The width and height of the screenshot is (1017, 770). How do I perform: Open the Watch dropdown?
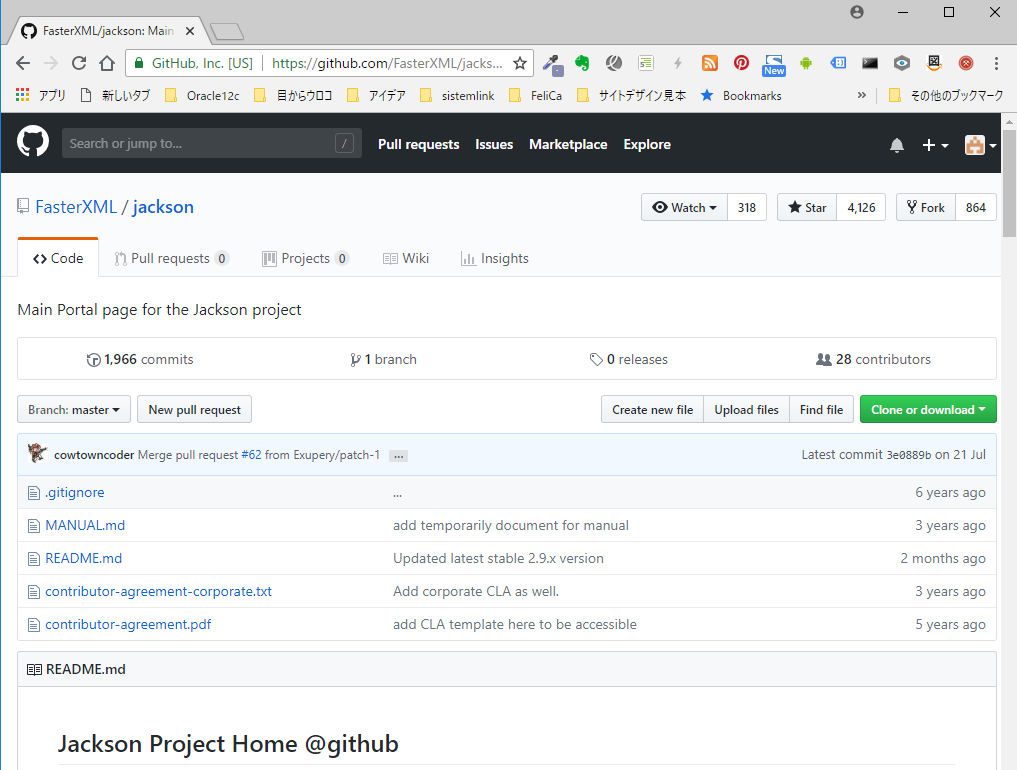coord(684,208)
